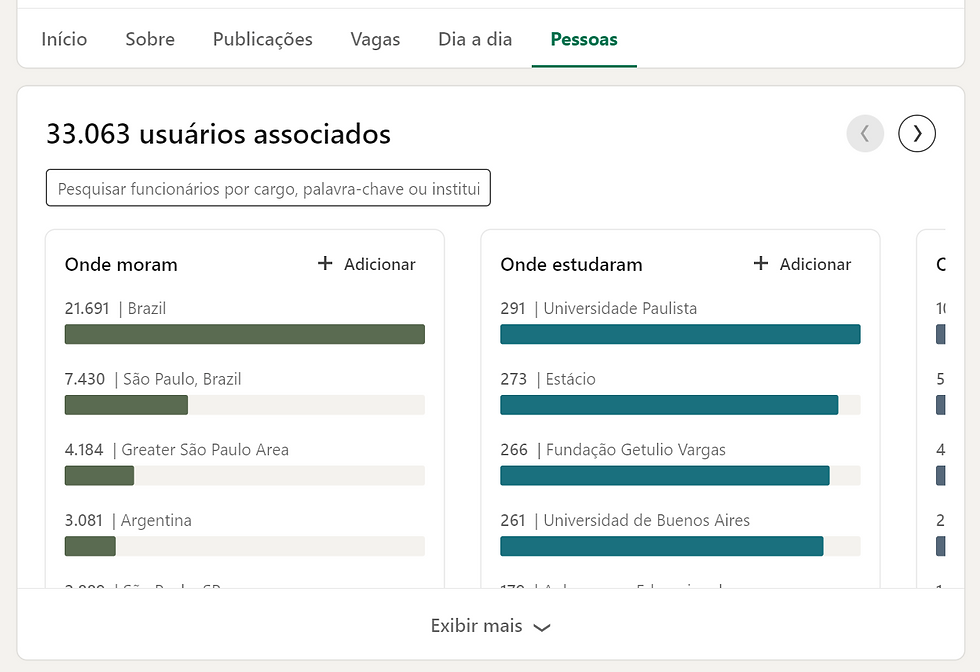
Task: Click the plus icon beside Adicionar in Onde estudaram
Action: (x=760, y=263)
